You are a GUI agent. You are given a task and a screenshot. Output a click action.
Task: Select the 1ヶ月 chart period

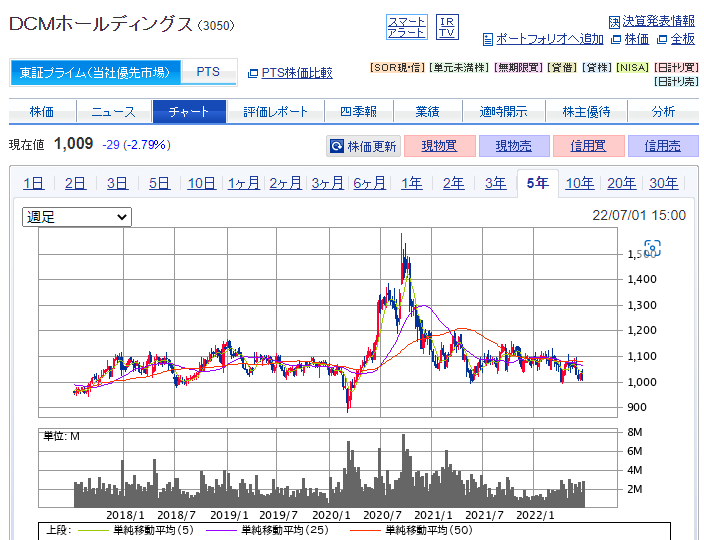click(244, 183)
